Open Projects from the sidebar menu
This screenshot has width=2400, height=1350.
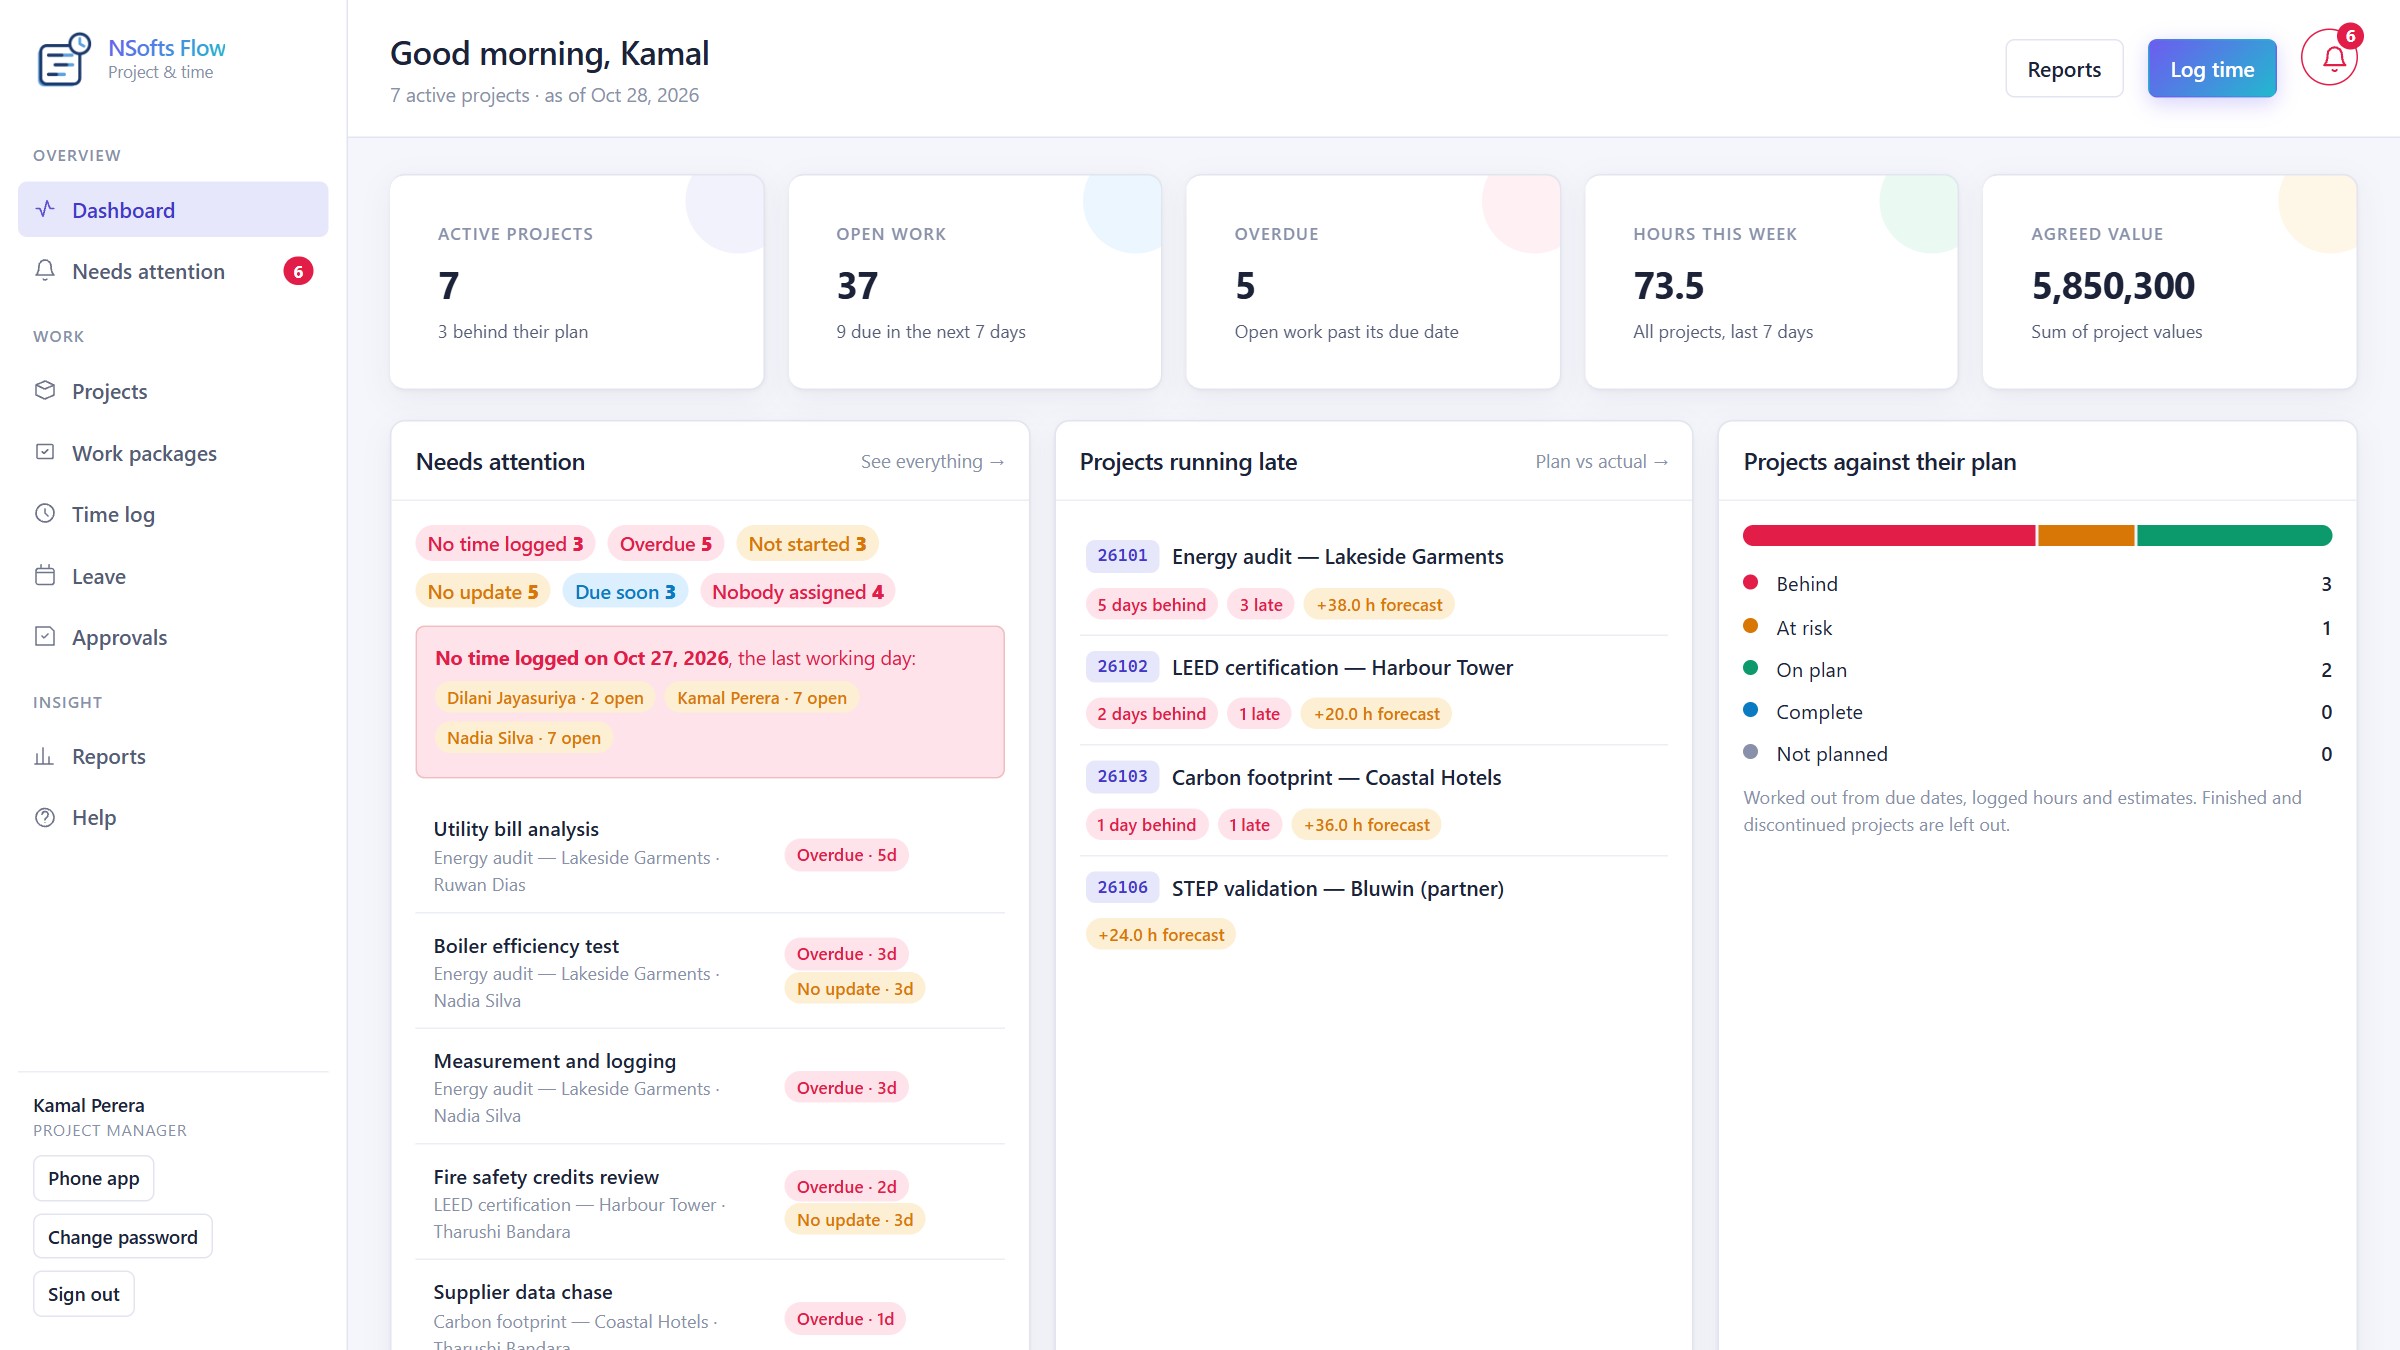pyautogui.click(x=173, y=391)
